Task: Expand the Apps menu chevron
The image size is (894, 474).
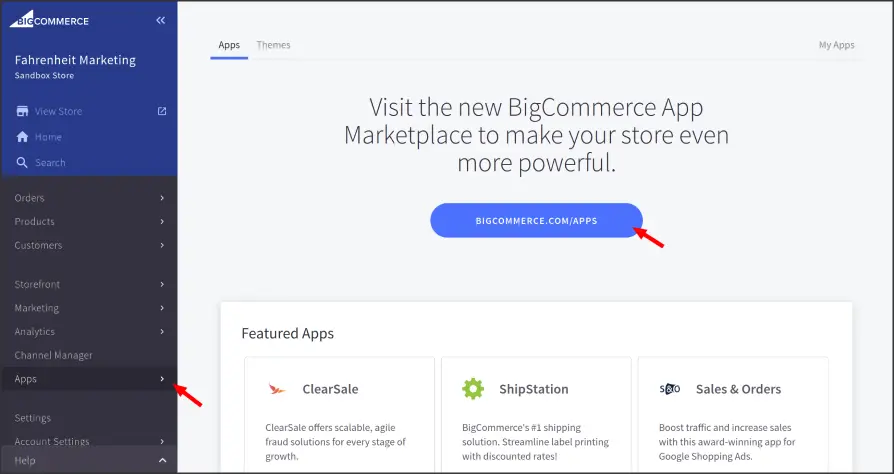Action: pyautogui.click(x=162, y=379)
